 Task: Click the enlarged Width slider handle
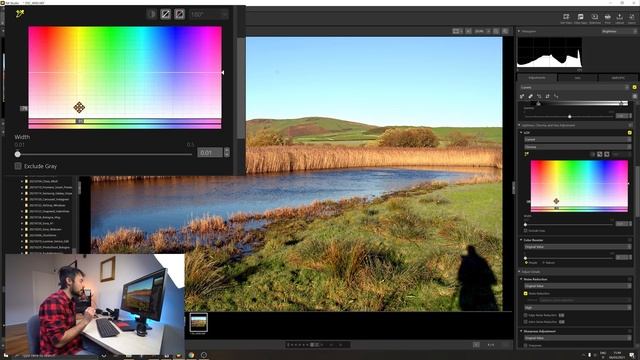tap(18, 154)
